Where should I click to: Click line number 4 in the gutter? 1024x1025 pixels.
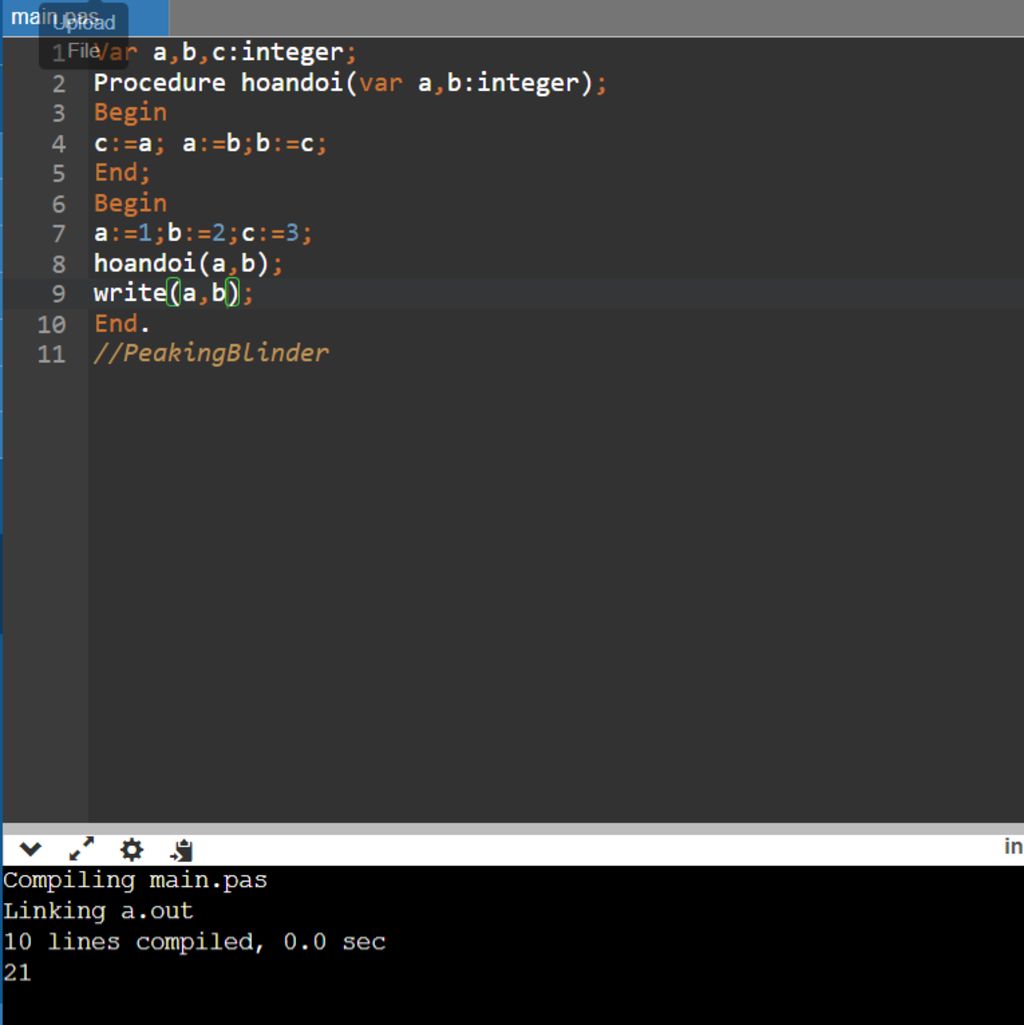click(x=59, y=144)
